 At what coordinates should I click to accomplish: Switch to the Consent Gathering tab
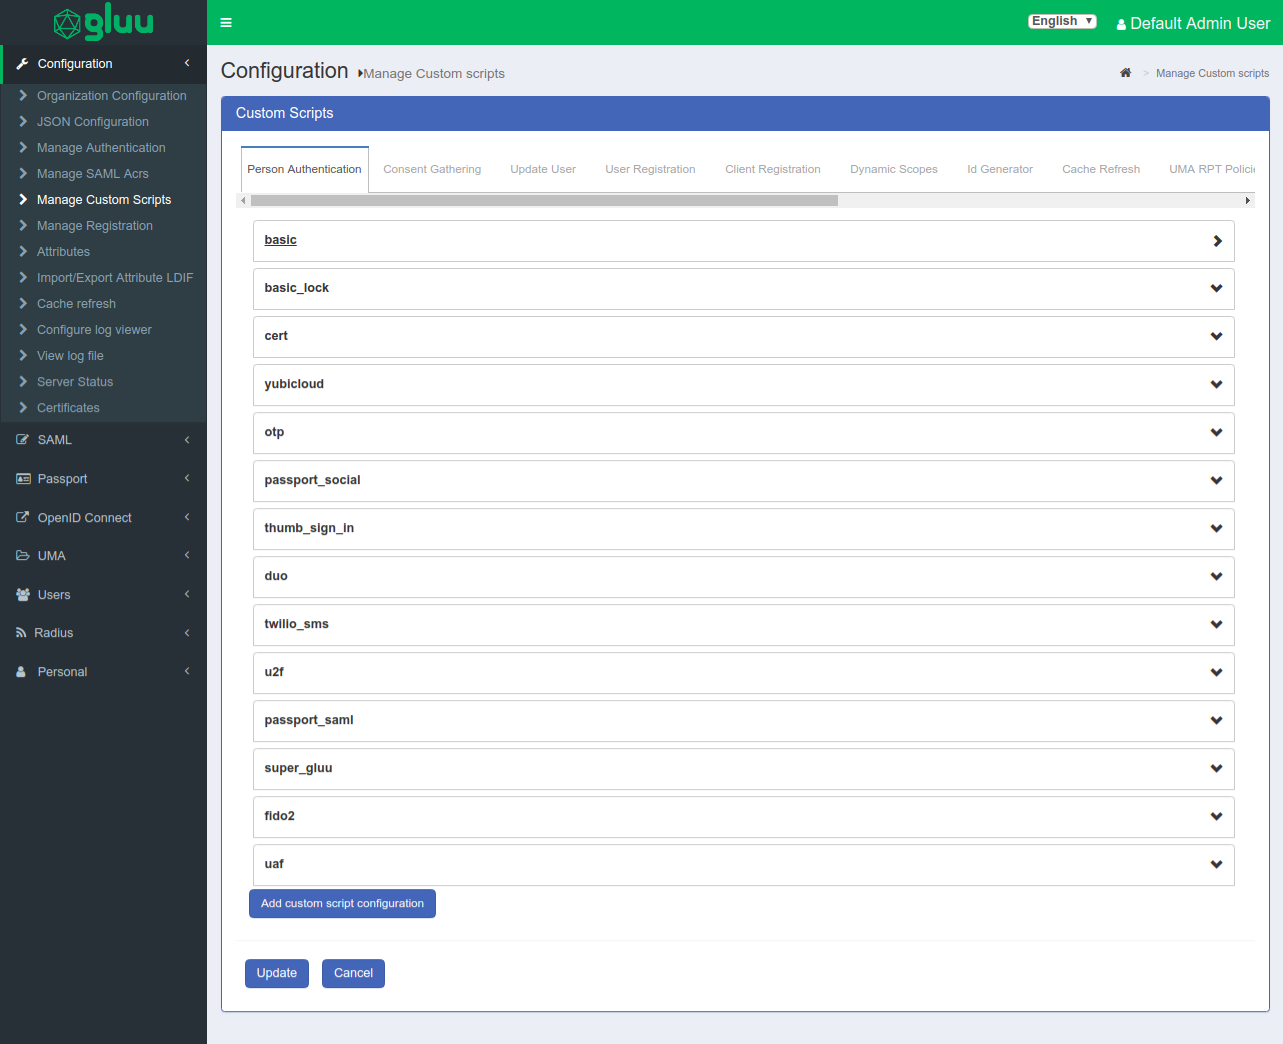point(432,170)
